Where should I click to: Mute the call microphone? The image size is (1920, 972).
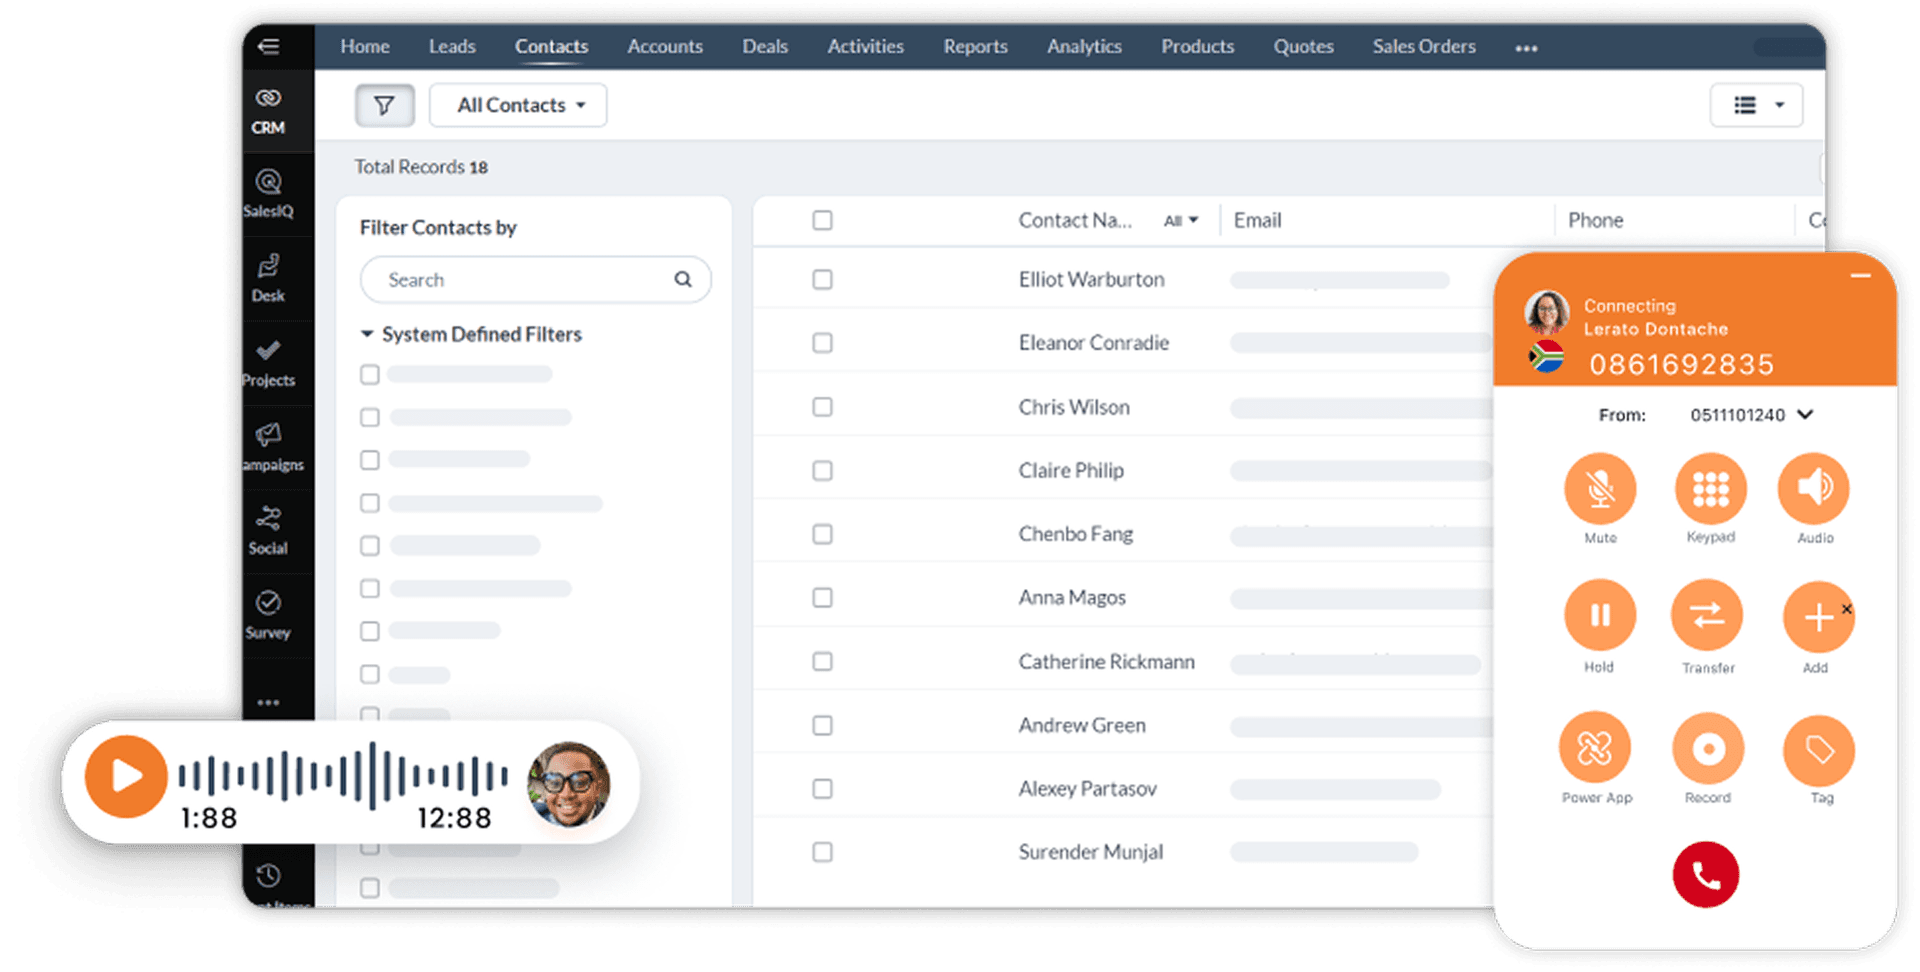pyautogui.click(x=1600, y=489)
